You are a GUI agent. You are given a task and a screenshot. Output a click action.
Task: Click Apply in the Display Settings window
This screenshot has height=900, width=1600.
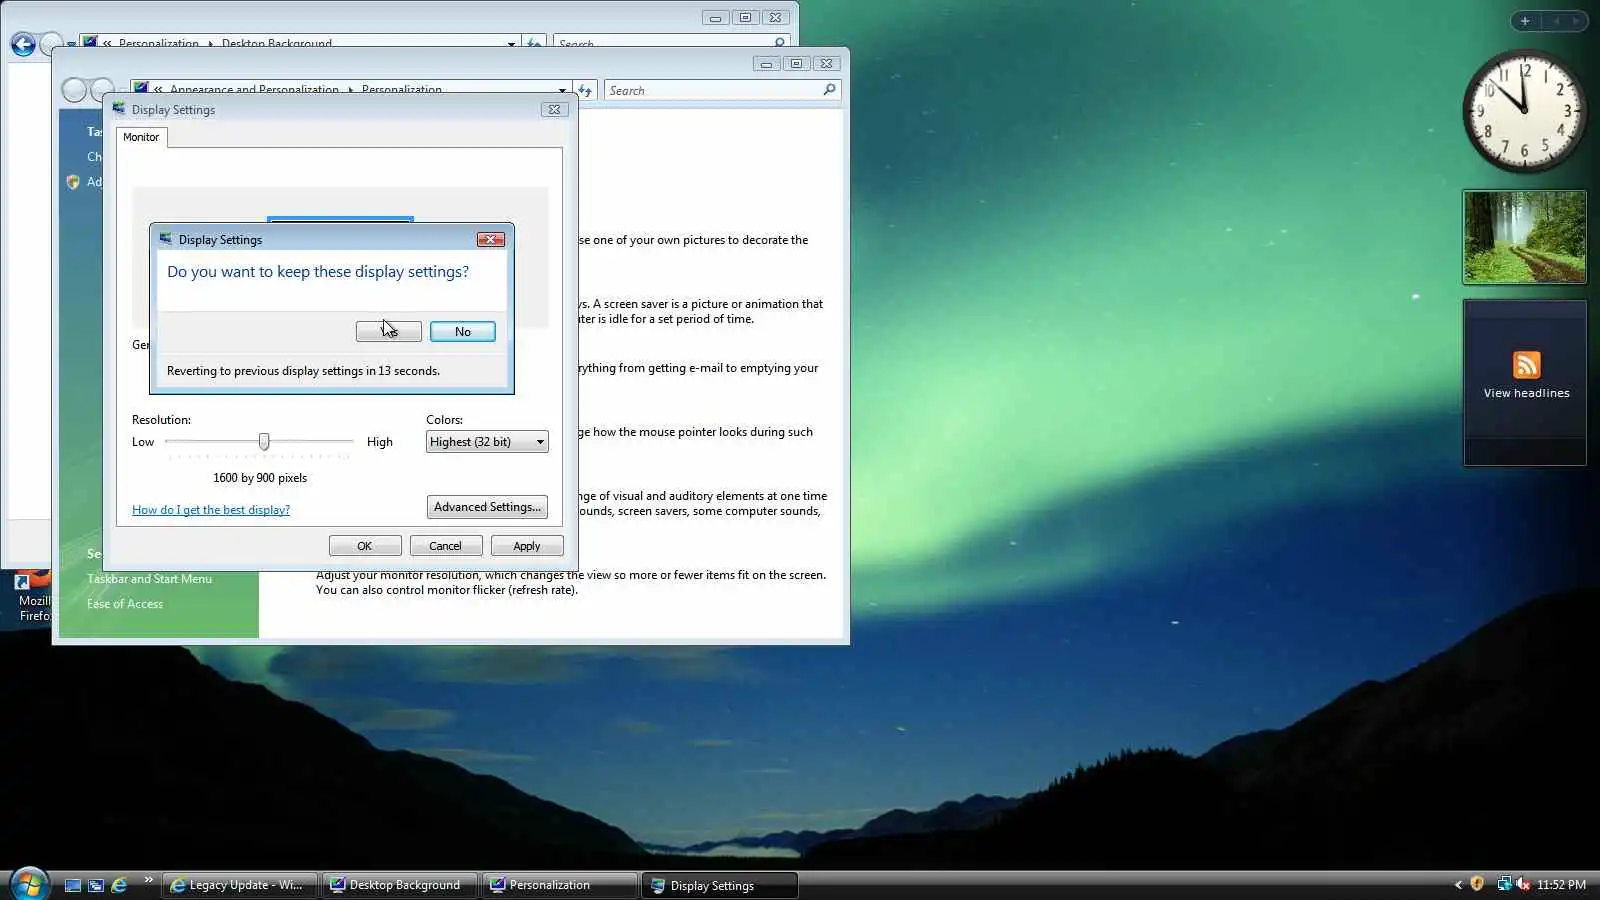click(x=527, y=546)
